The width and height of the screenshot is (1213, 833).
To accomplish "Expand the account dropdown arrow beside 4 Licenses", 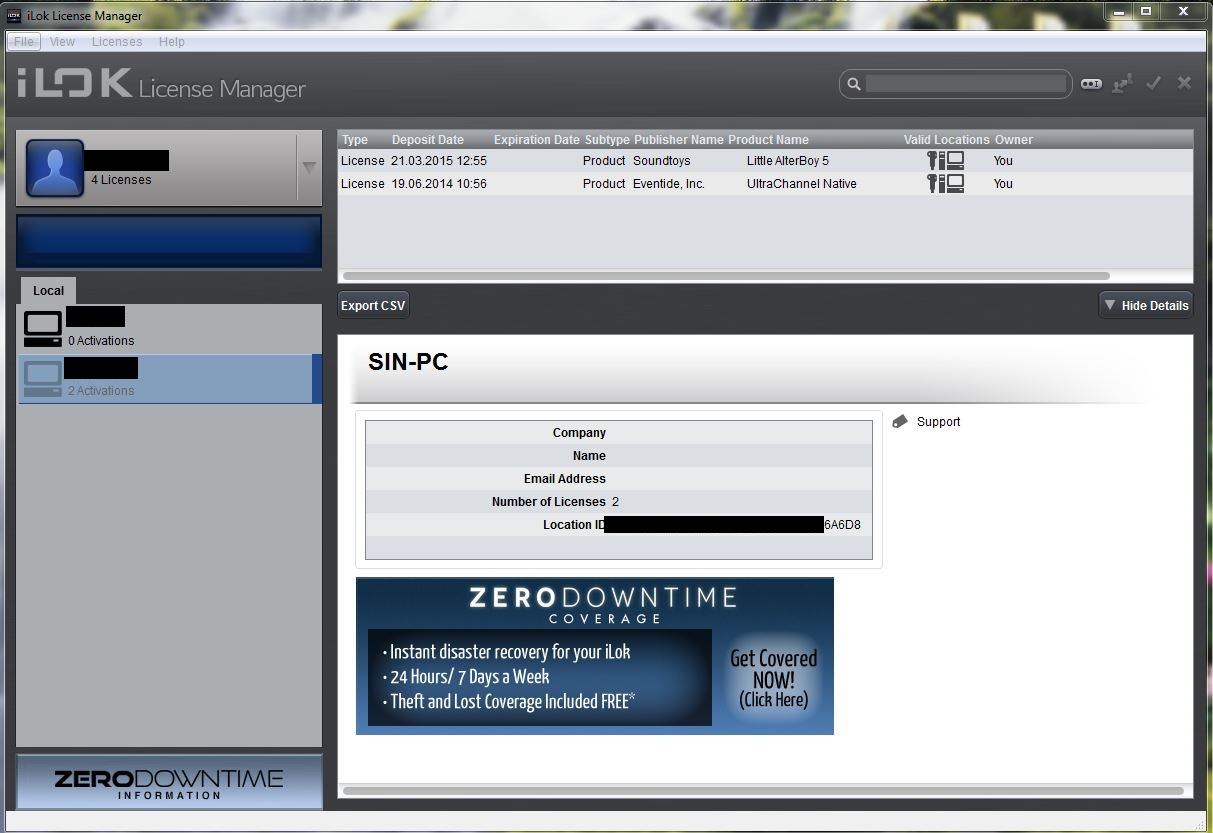I will pyautogui.click(x=309, y=168).
